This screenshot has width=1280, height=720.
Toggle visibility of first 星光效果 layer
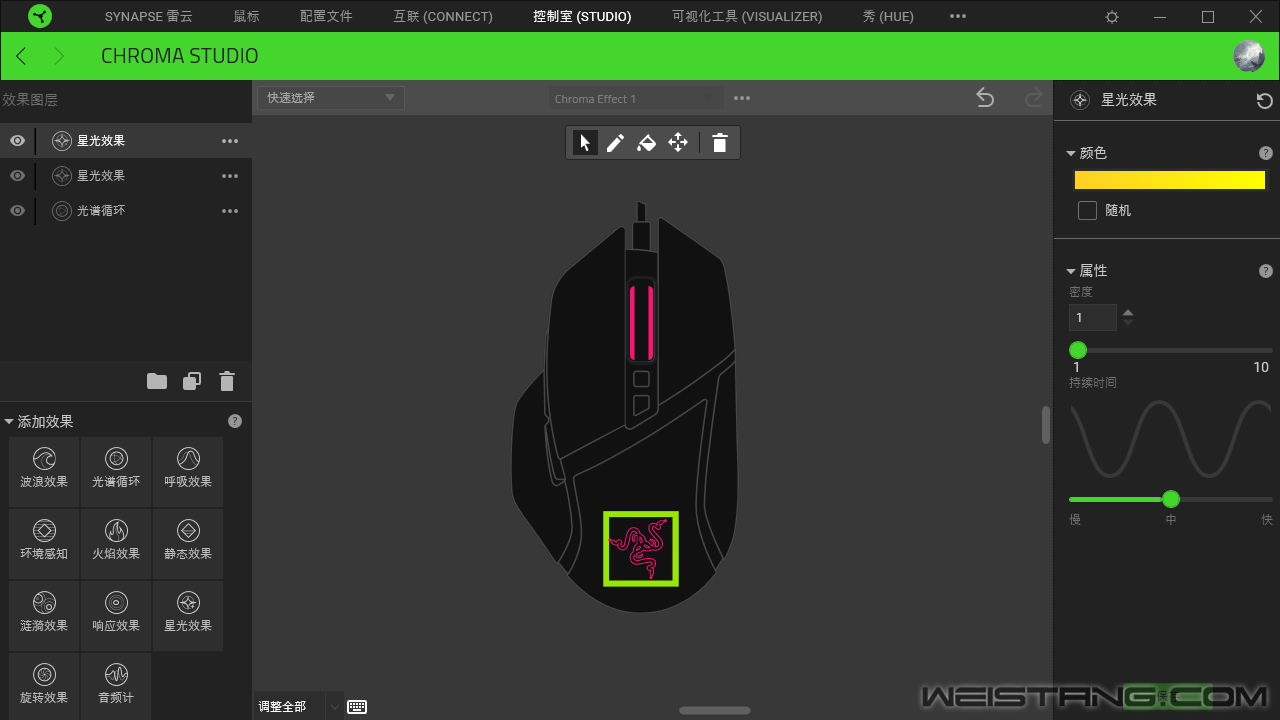17,141
